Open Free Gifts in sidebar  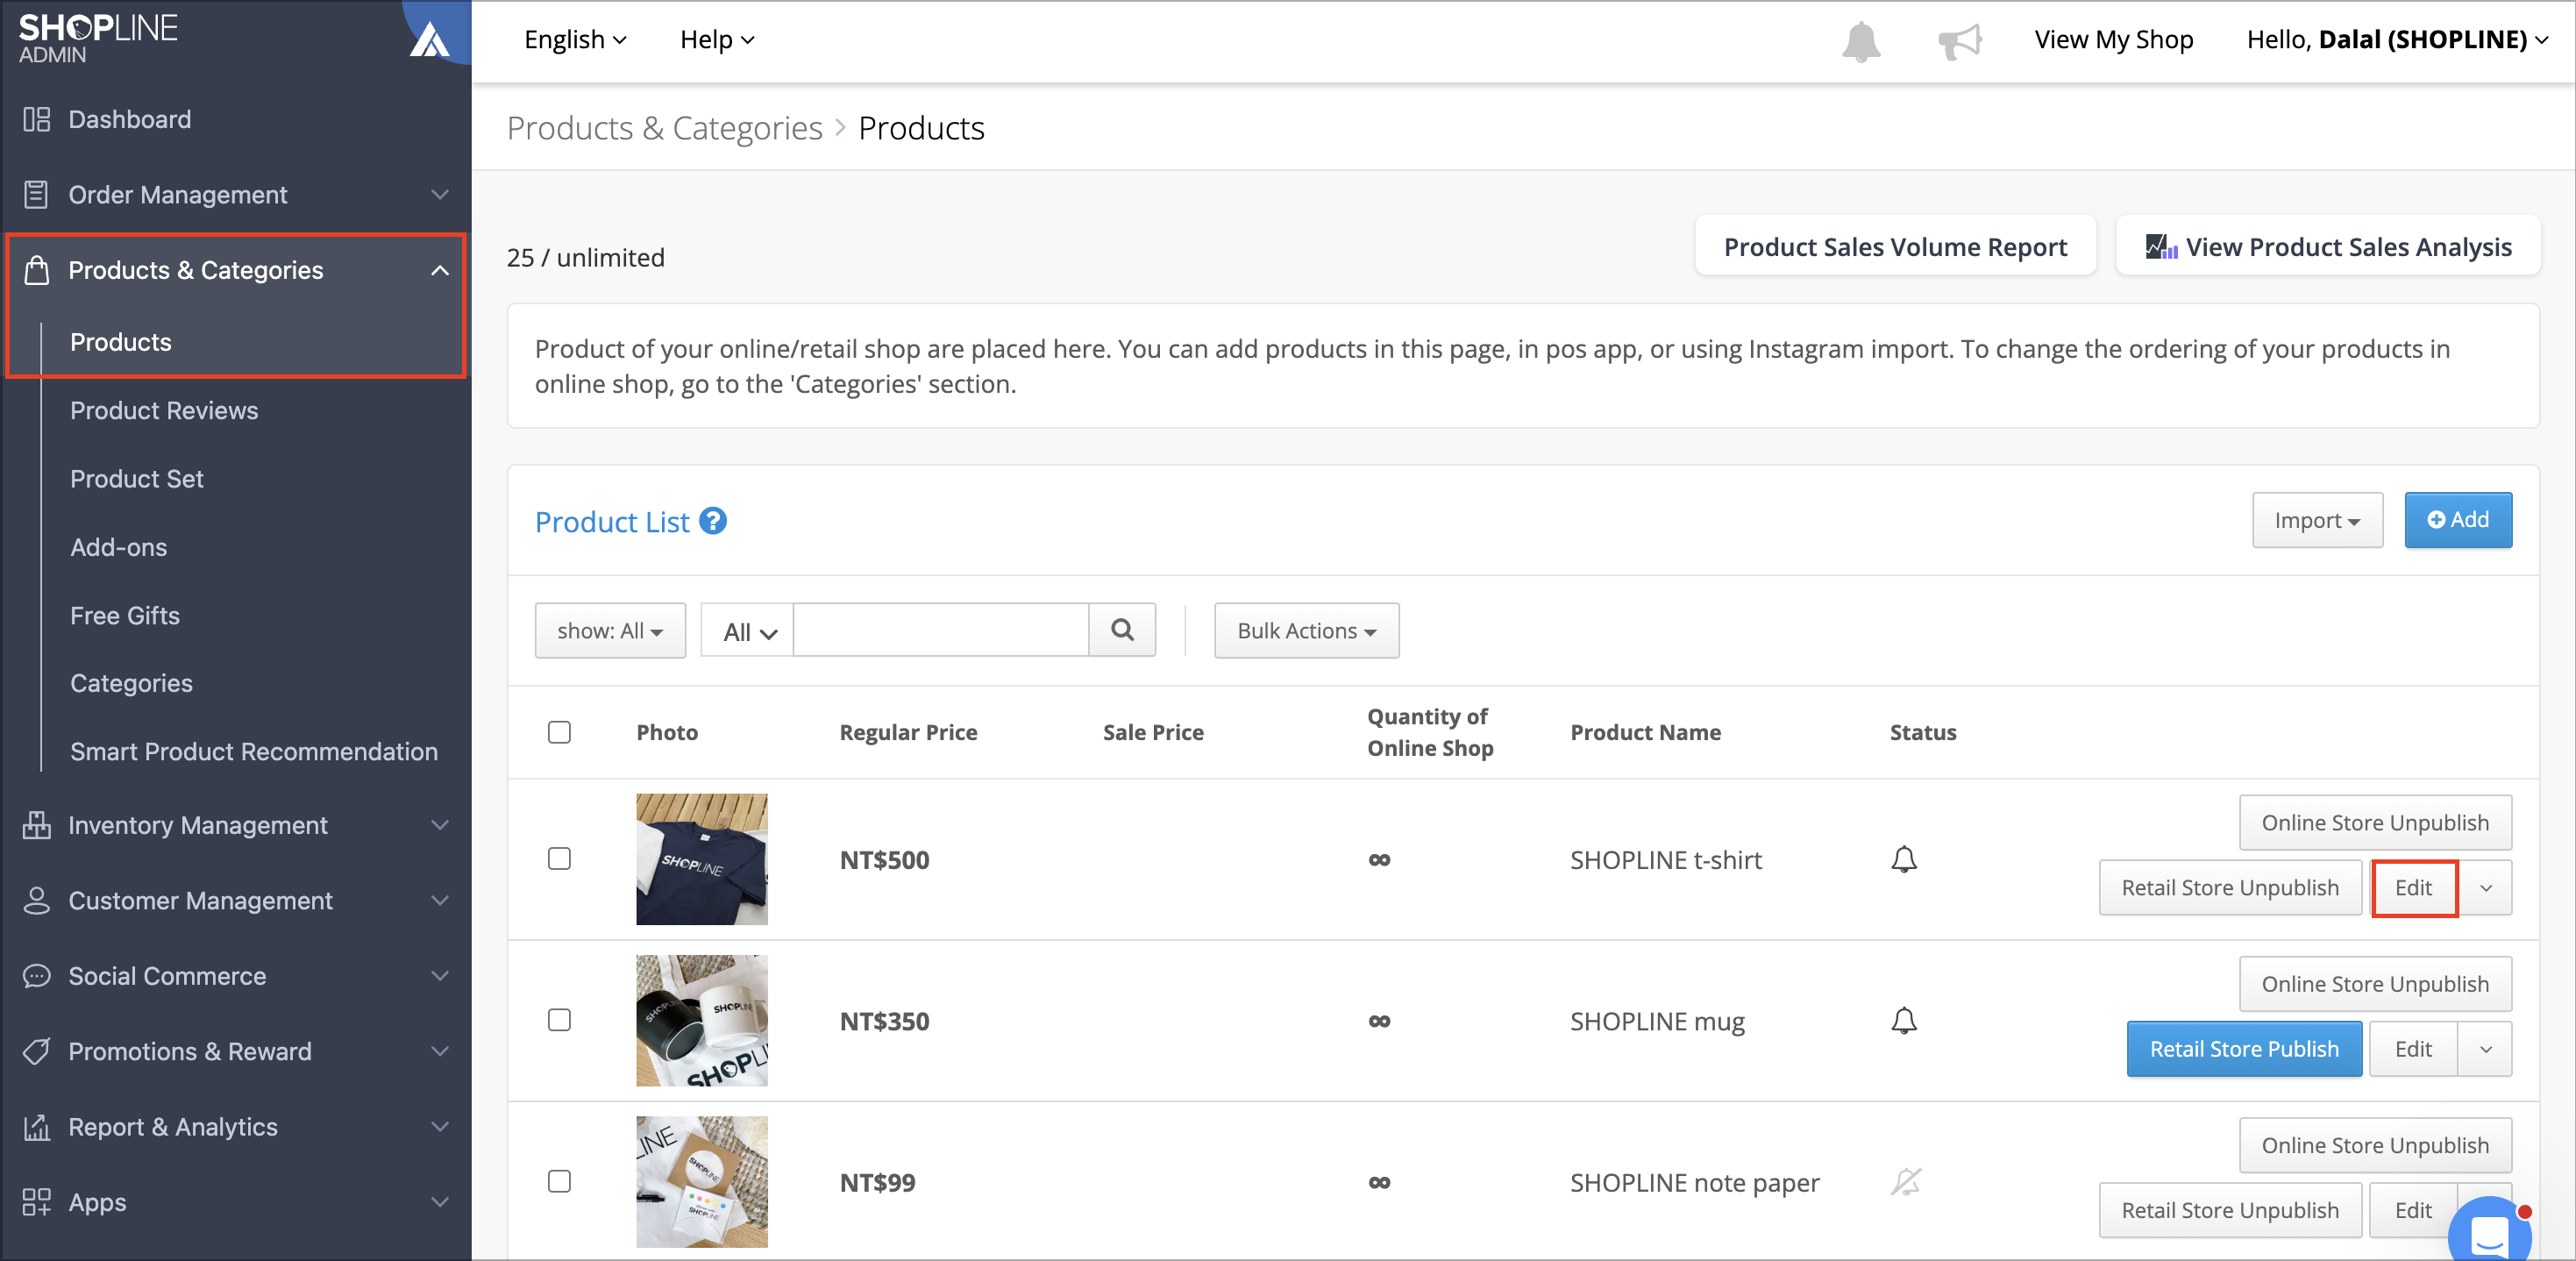point(125,615)
